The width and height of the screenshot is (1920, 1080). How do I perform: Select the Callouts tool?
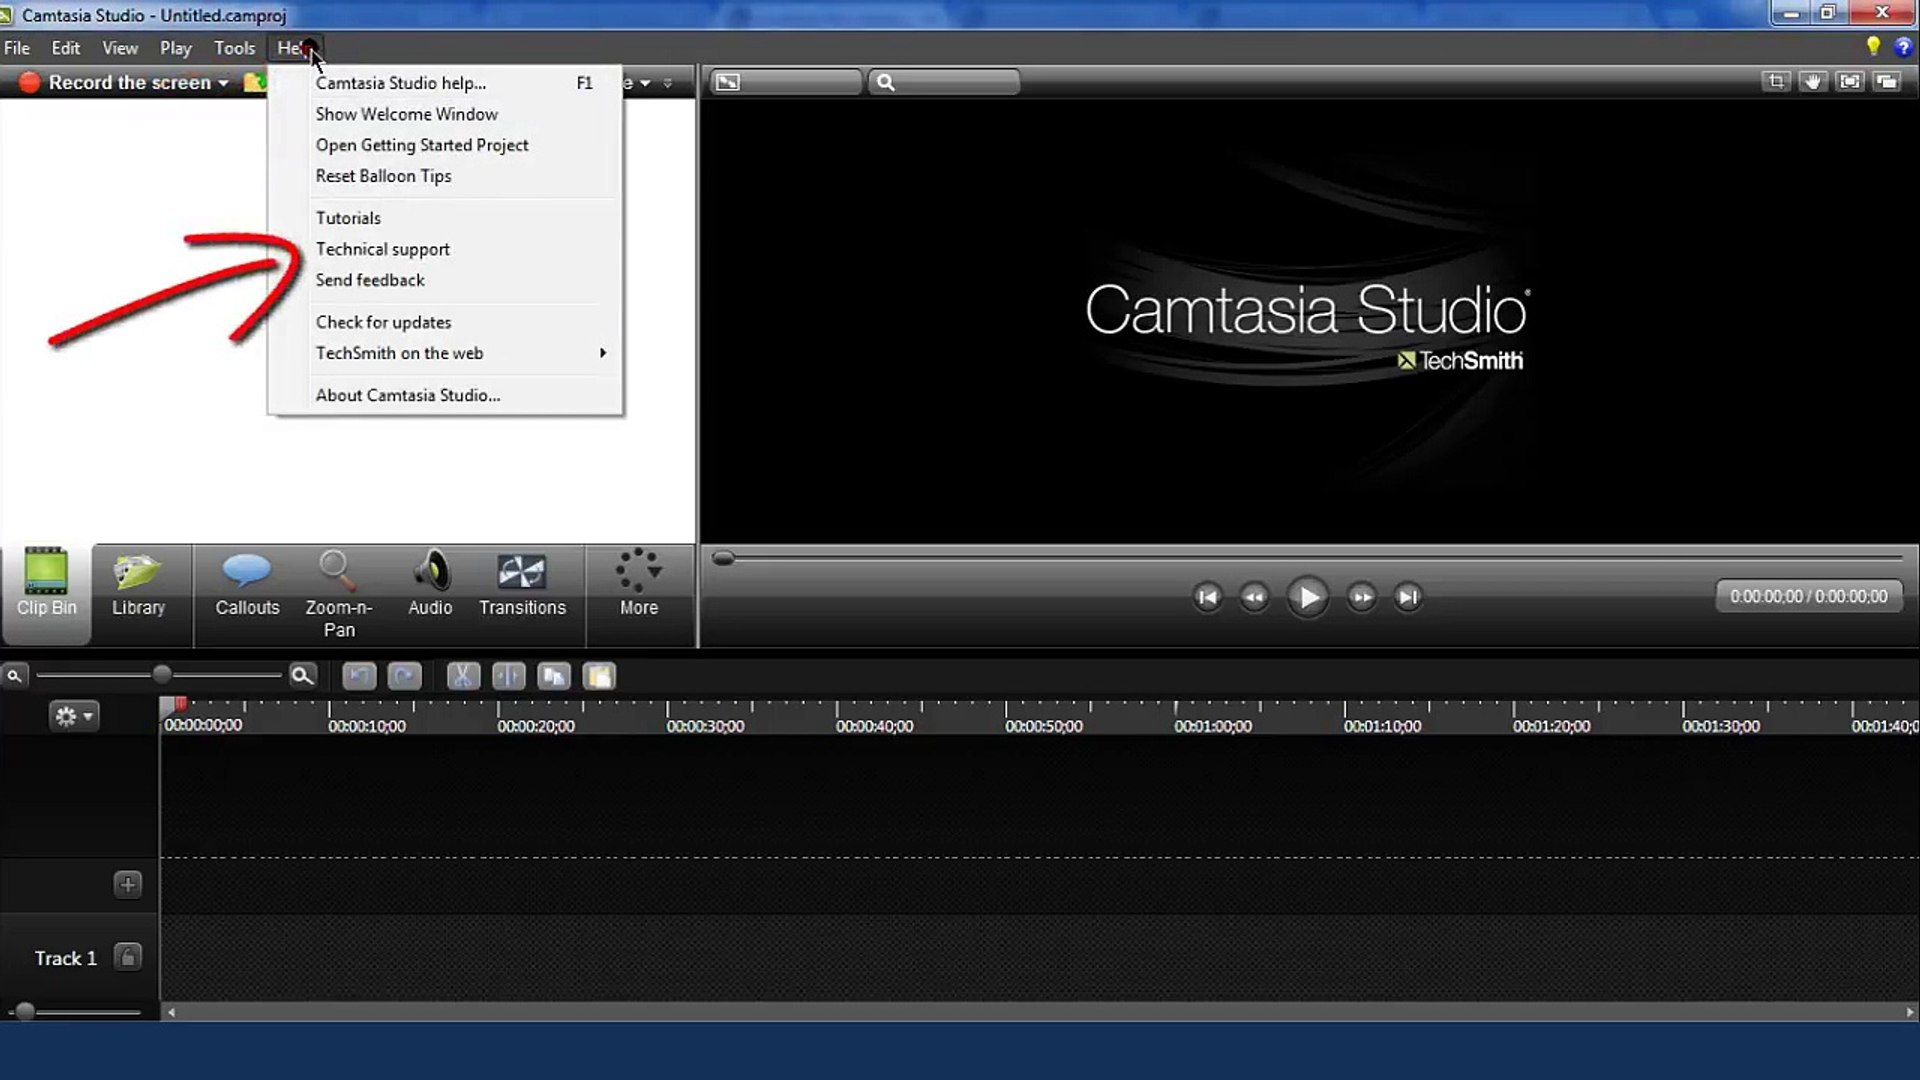(x=247, y=584)
